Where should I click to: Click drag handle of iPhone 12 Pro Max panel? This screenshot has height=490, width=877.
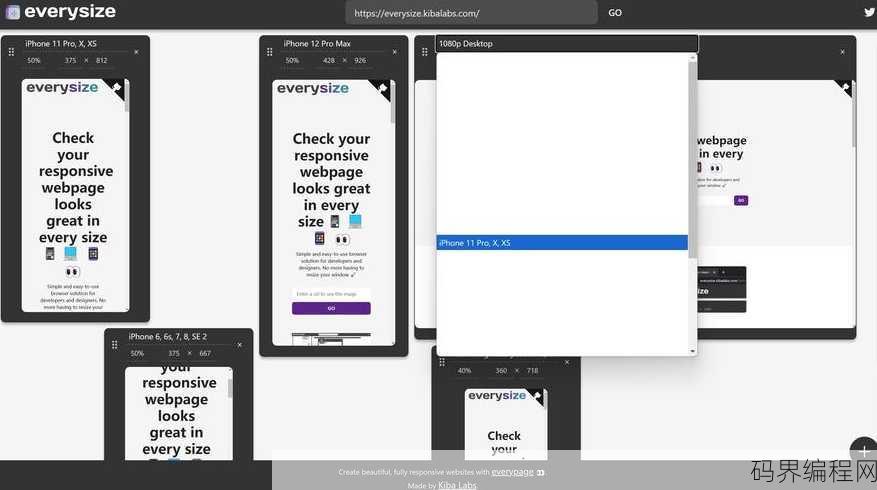[270, 52]
